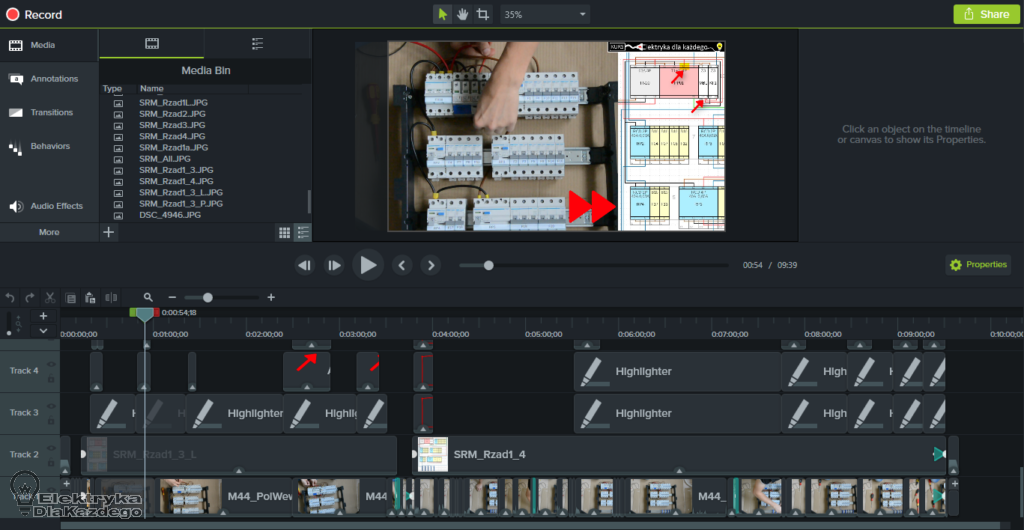Activate the Crop tool
Screen dimensions: 1024x530
[x=483, y=14]
